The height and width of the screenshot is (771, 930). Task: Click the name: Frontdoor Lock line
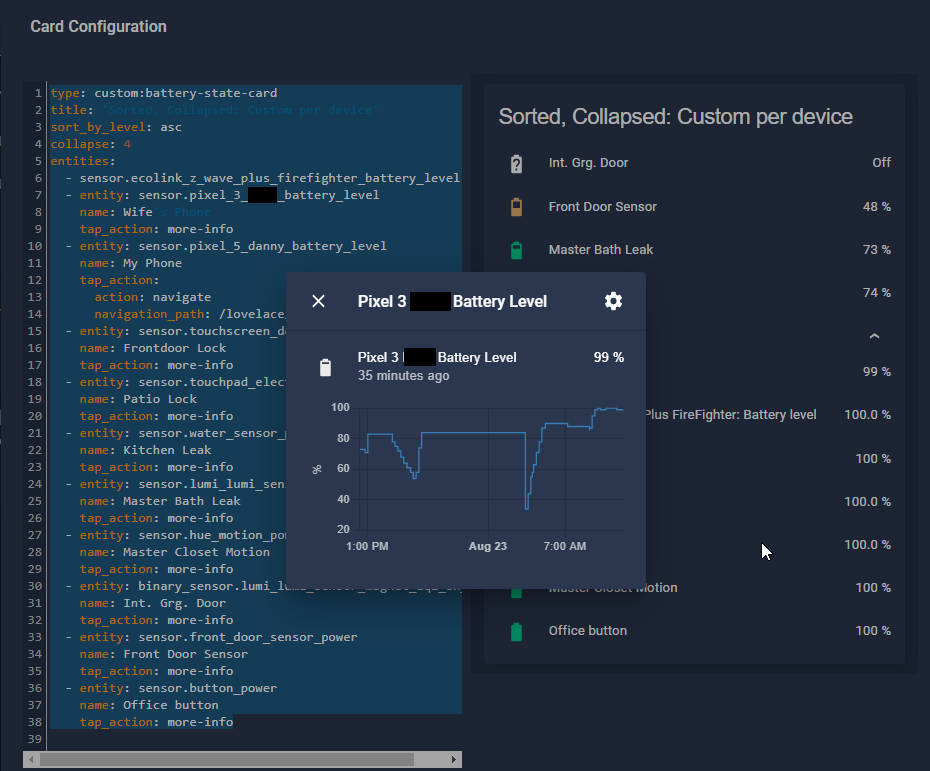pos(153,348)
